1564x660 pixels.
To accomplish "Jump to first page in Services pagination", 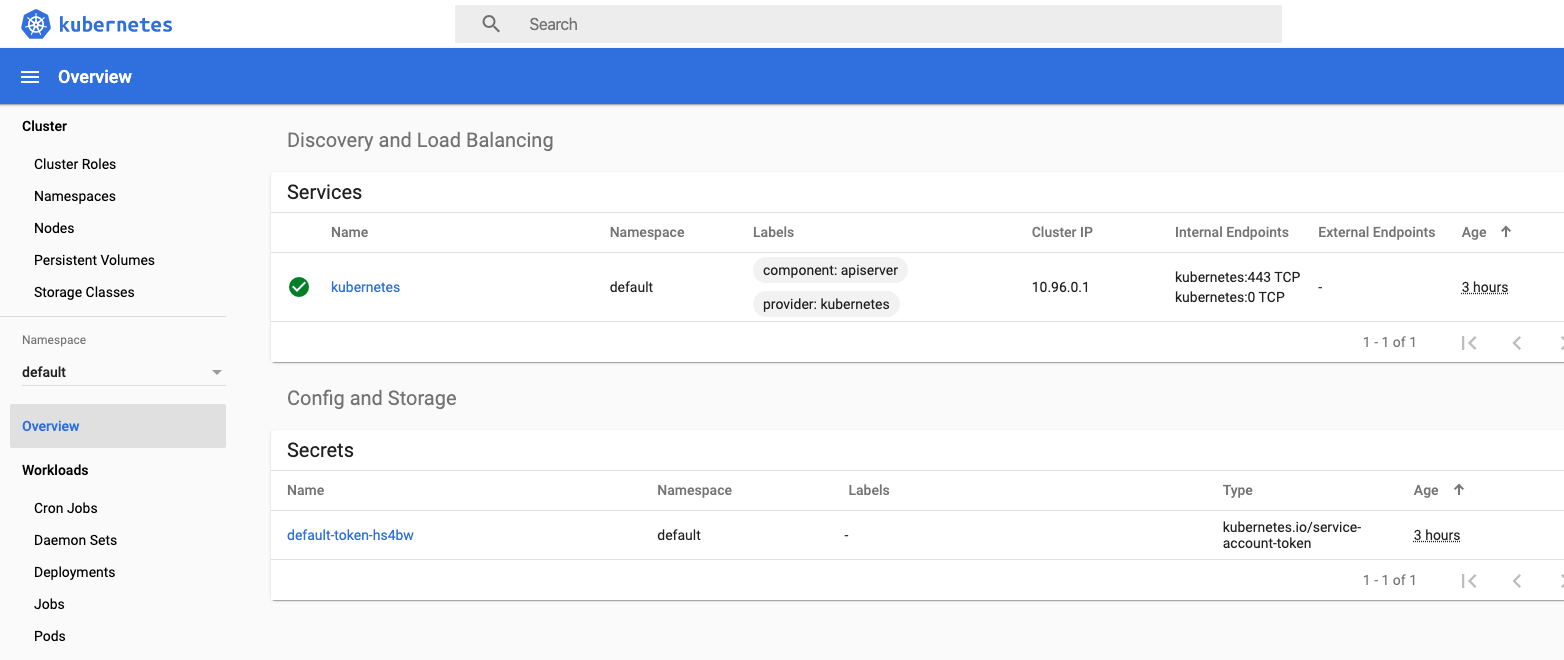I will click(x=1469, y=342).
